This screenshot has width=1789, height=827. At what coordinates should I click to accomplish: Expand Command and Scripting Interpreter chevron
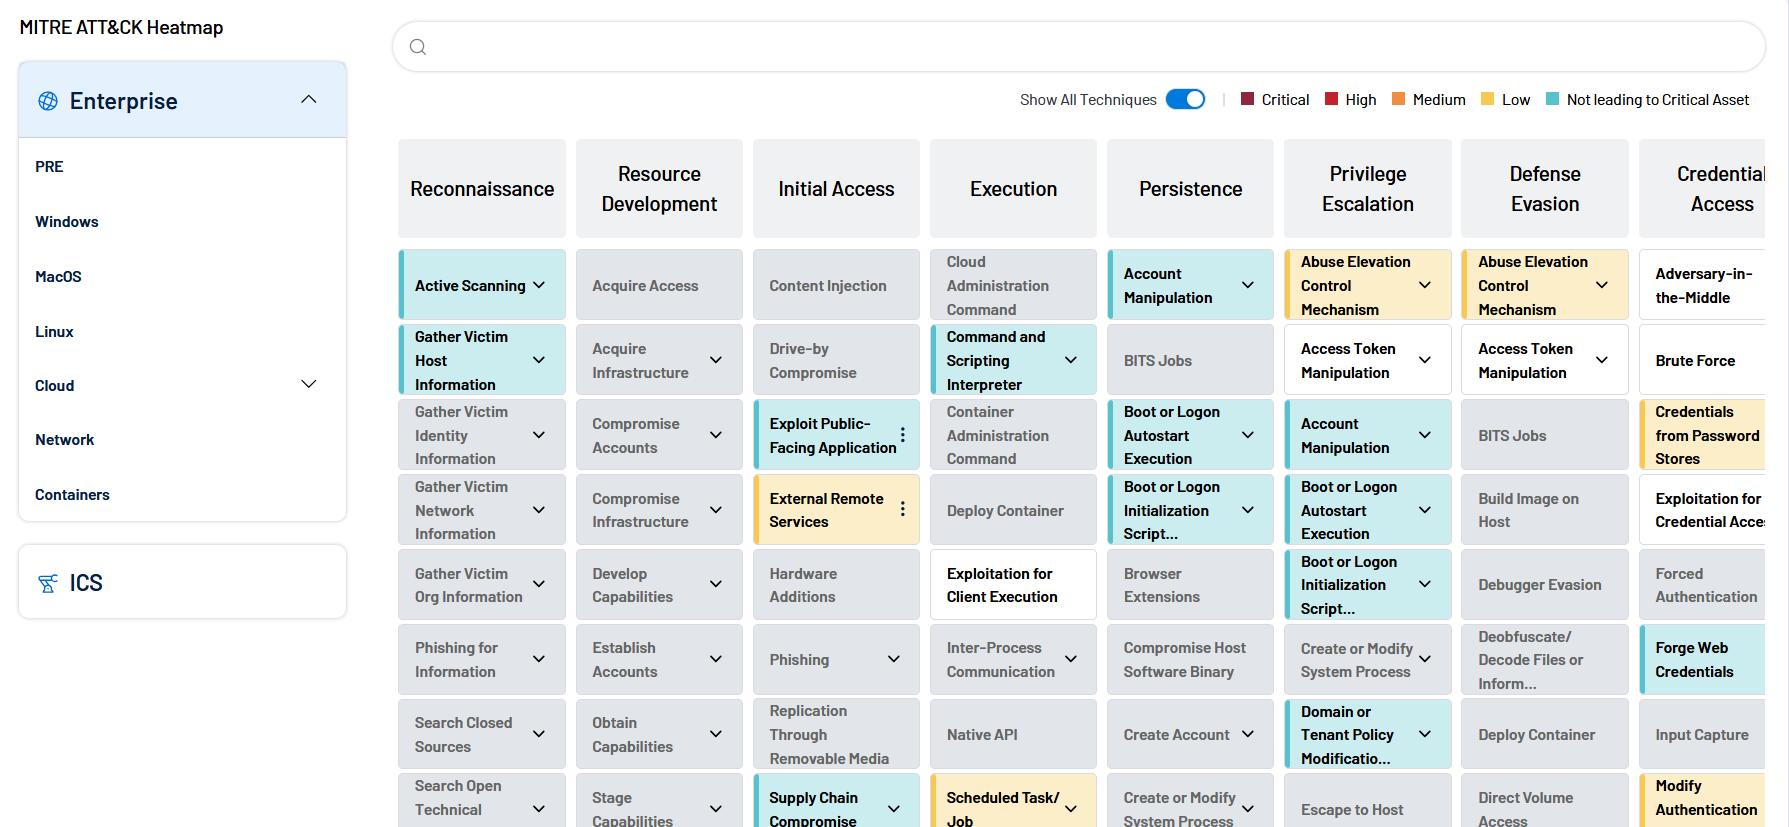point(1071,360)
